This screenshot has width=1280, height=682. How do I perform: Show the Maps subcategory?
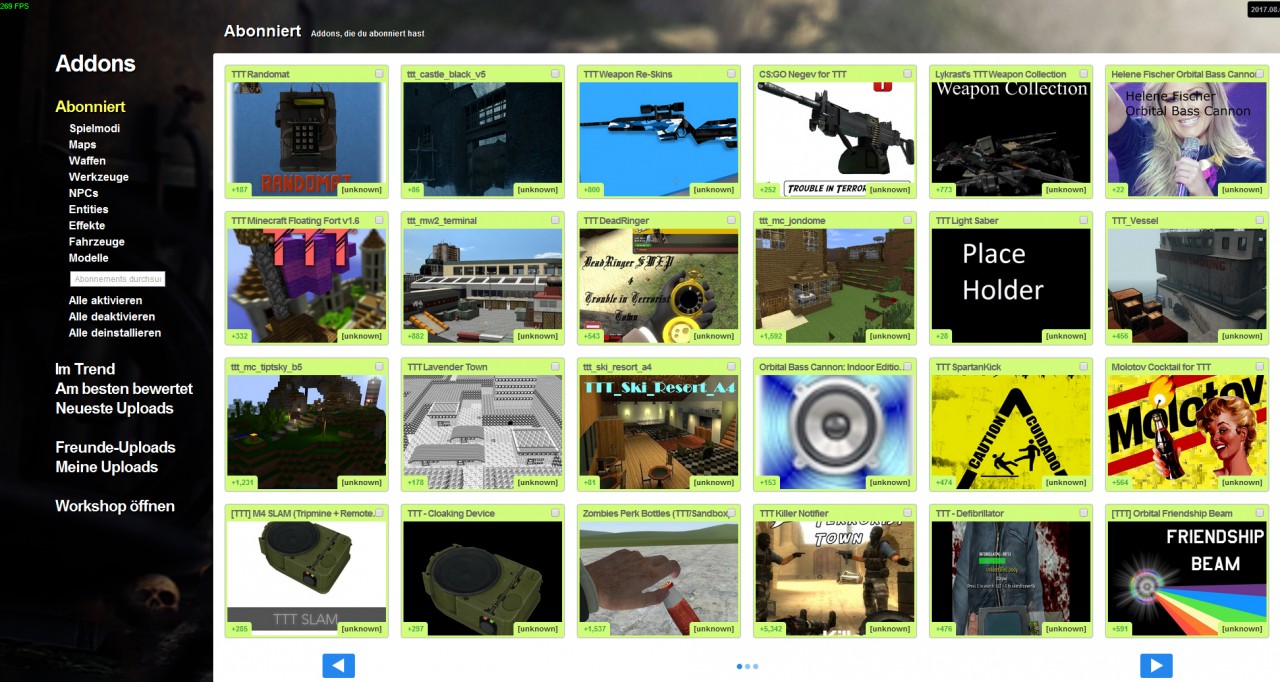(83, 145)
